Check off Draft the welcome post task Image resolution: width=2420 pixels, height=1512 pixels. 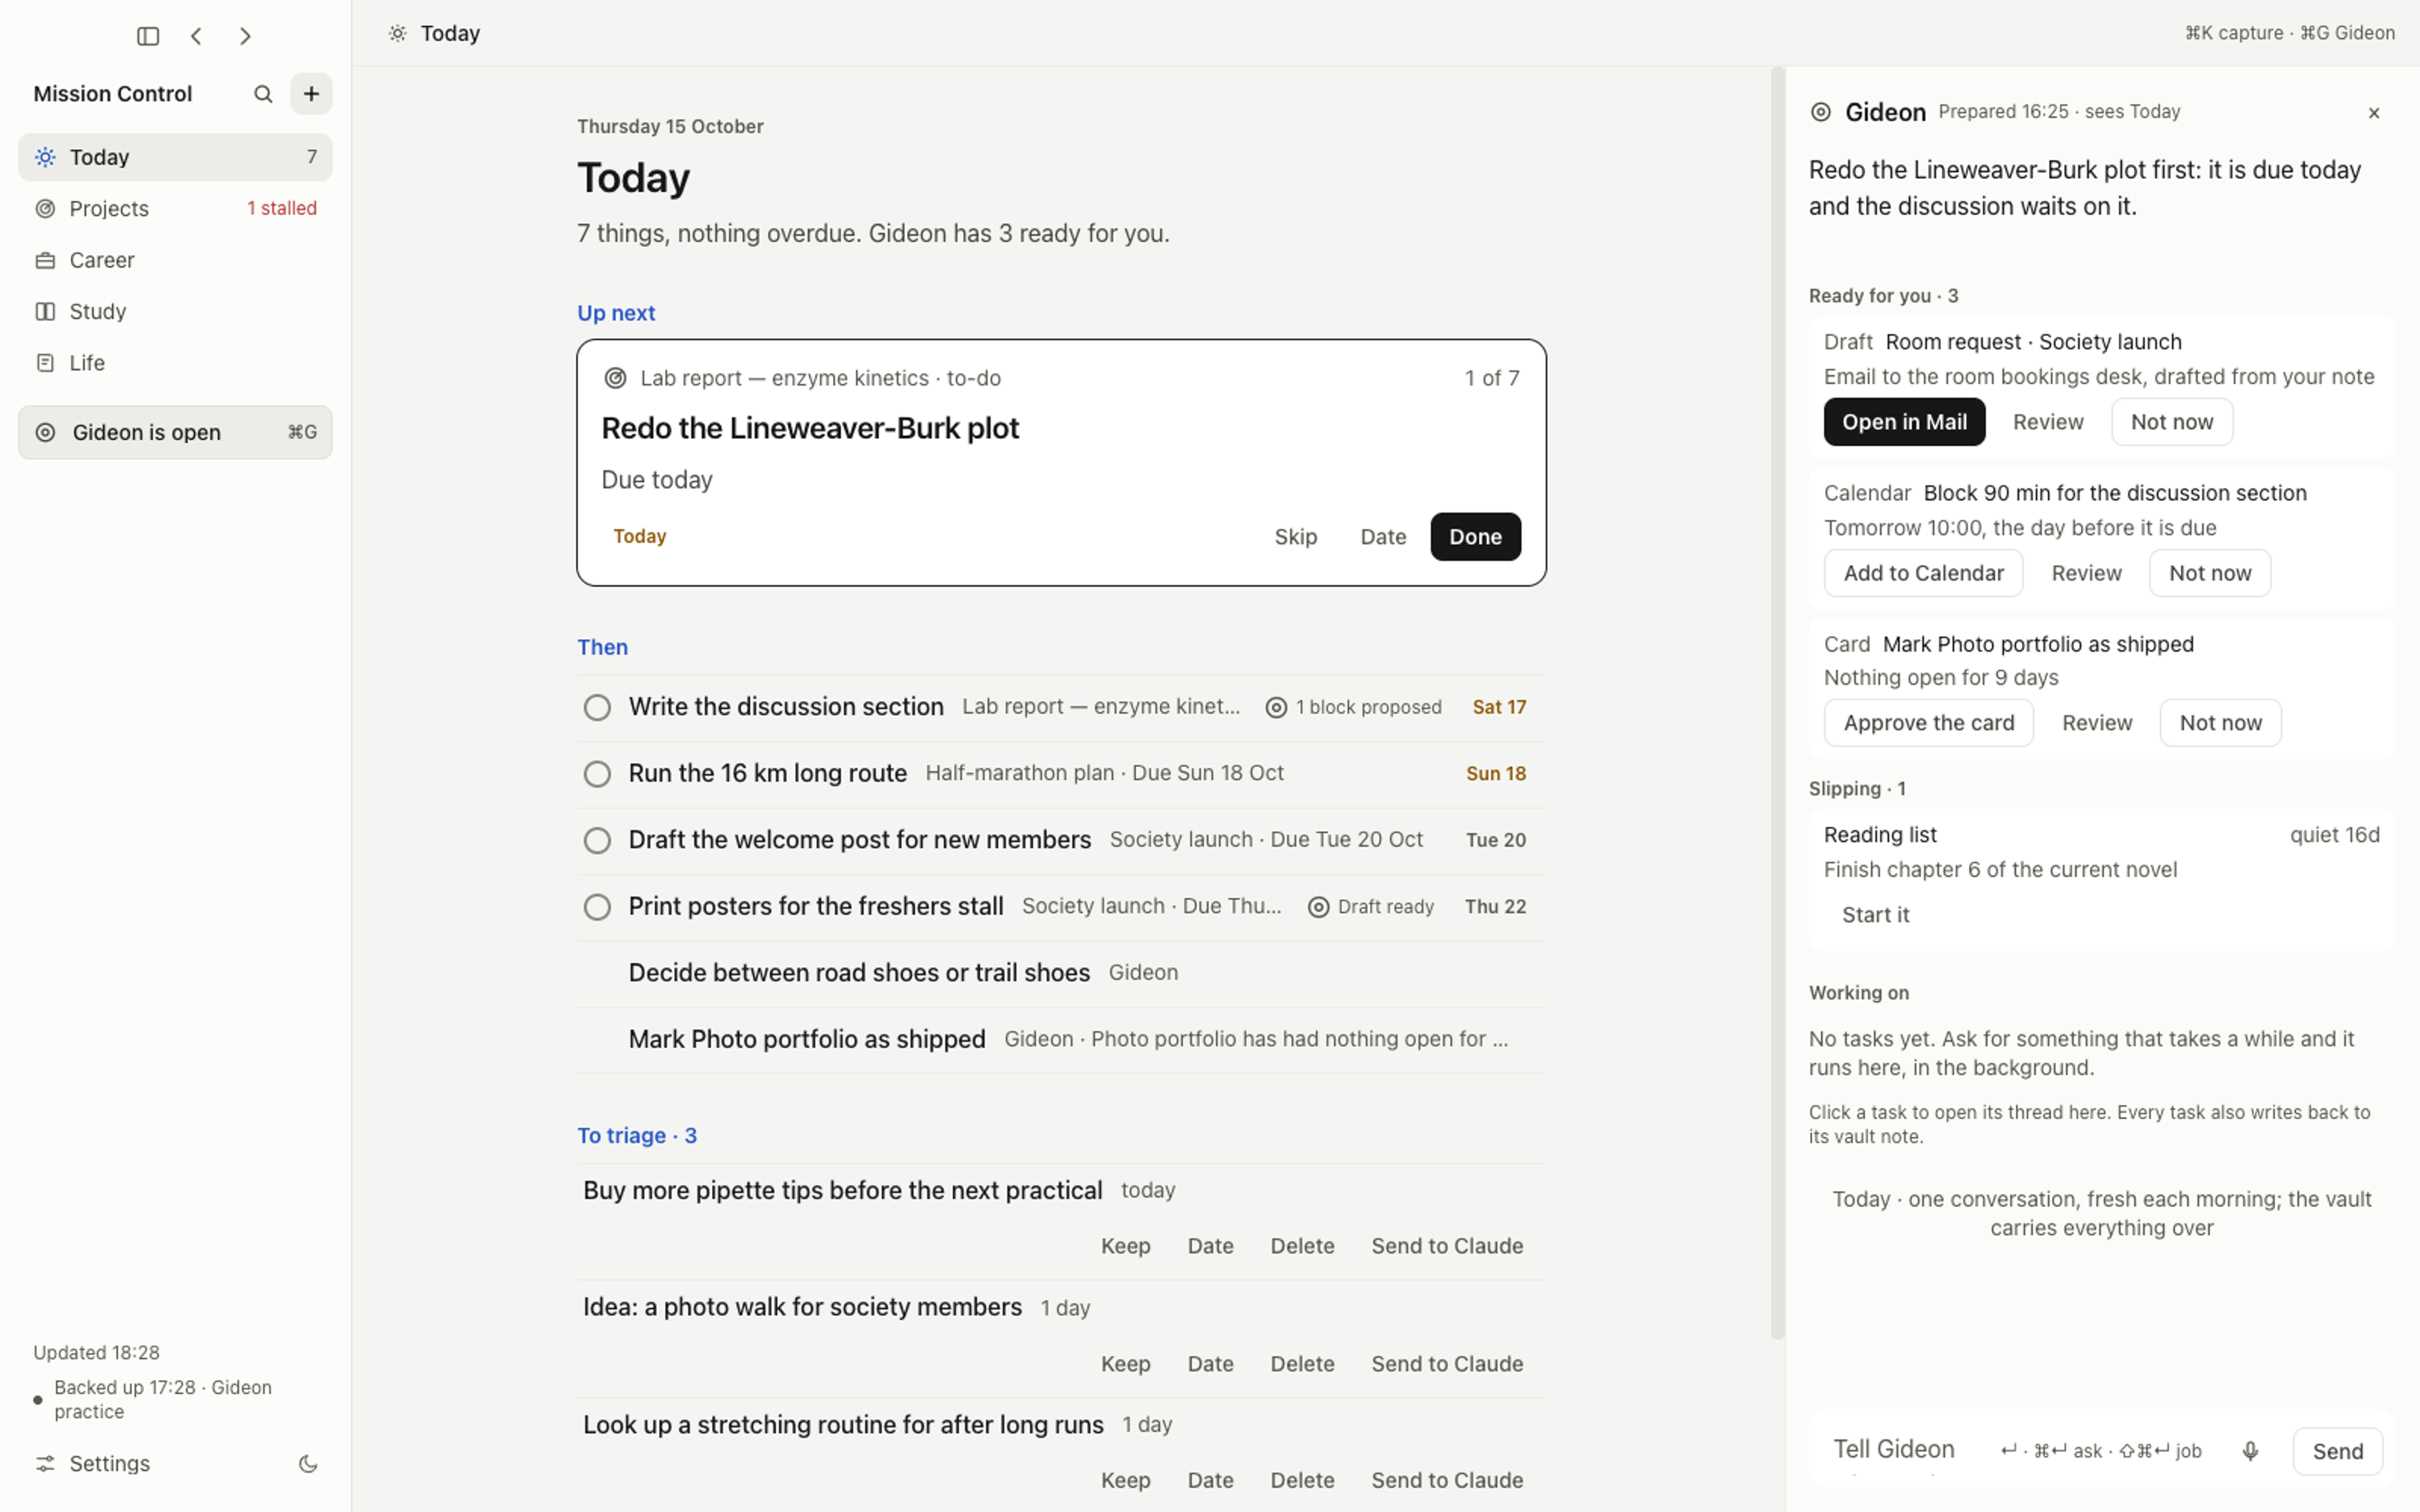(597, 840)
